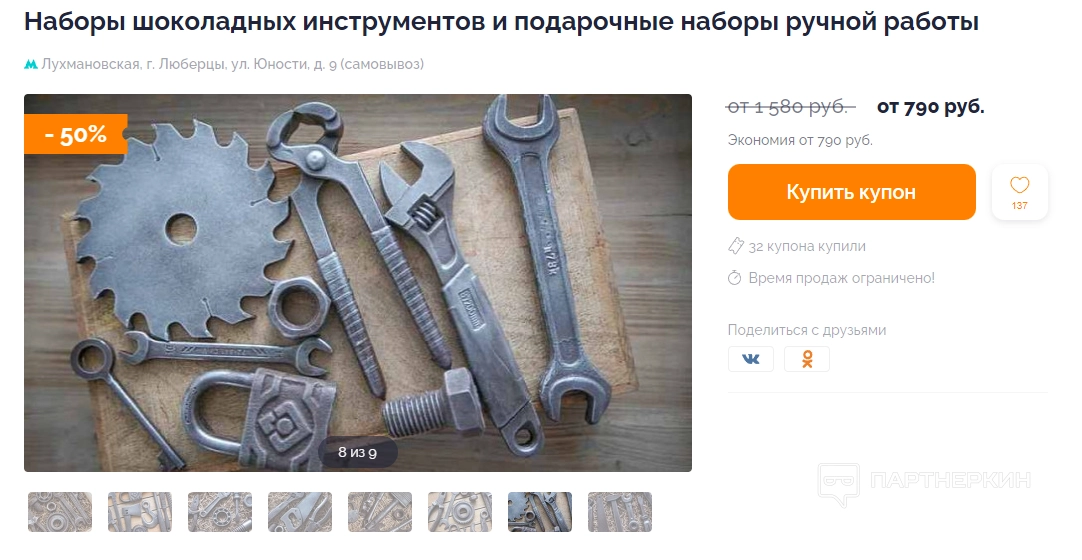Select the sixth gallery thumbnail
Screen dimensions: 1082x560
pyautogui.click(x=460, y=512)
